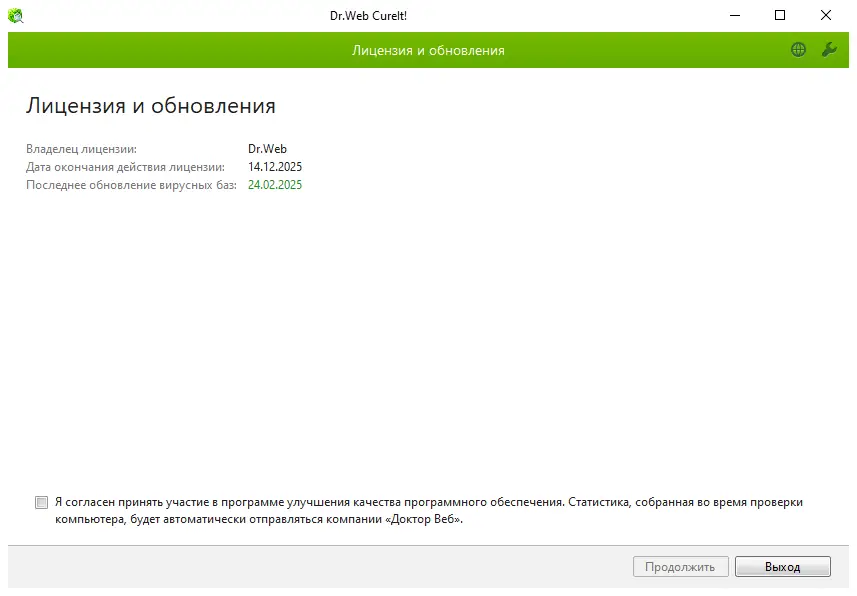Open the language globe icon
857x596 pixels.
(798, 50)
